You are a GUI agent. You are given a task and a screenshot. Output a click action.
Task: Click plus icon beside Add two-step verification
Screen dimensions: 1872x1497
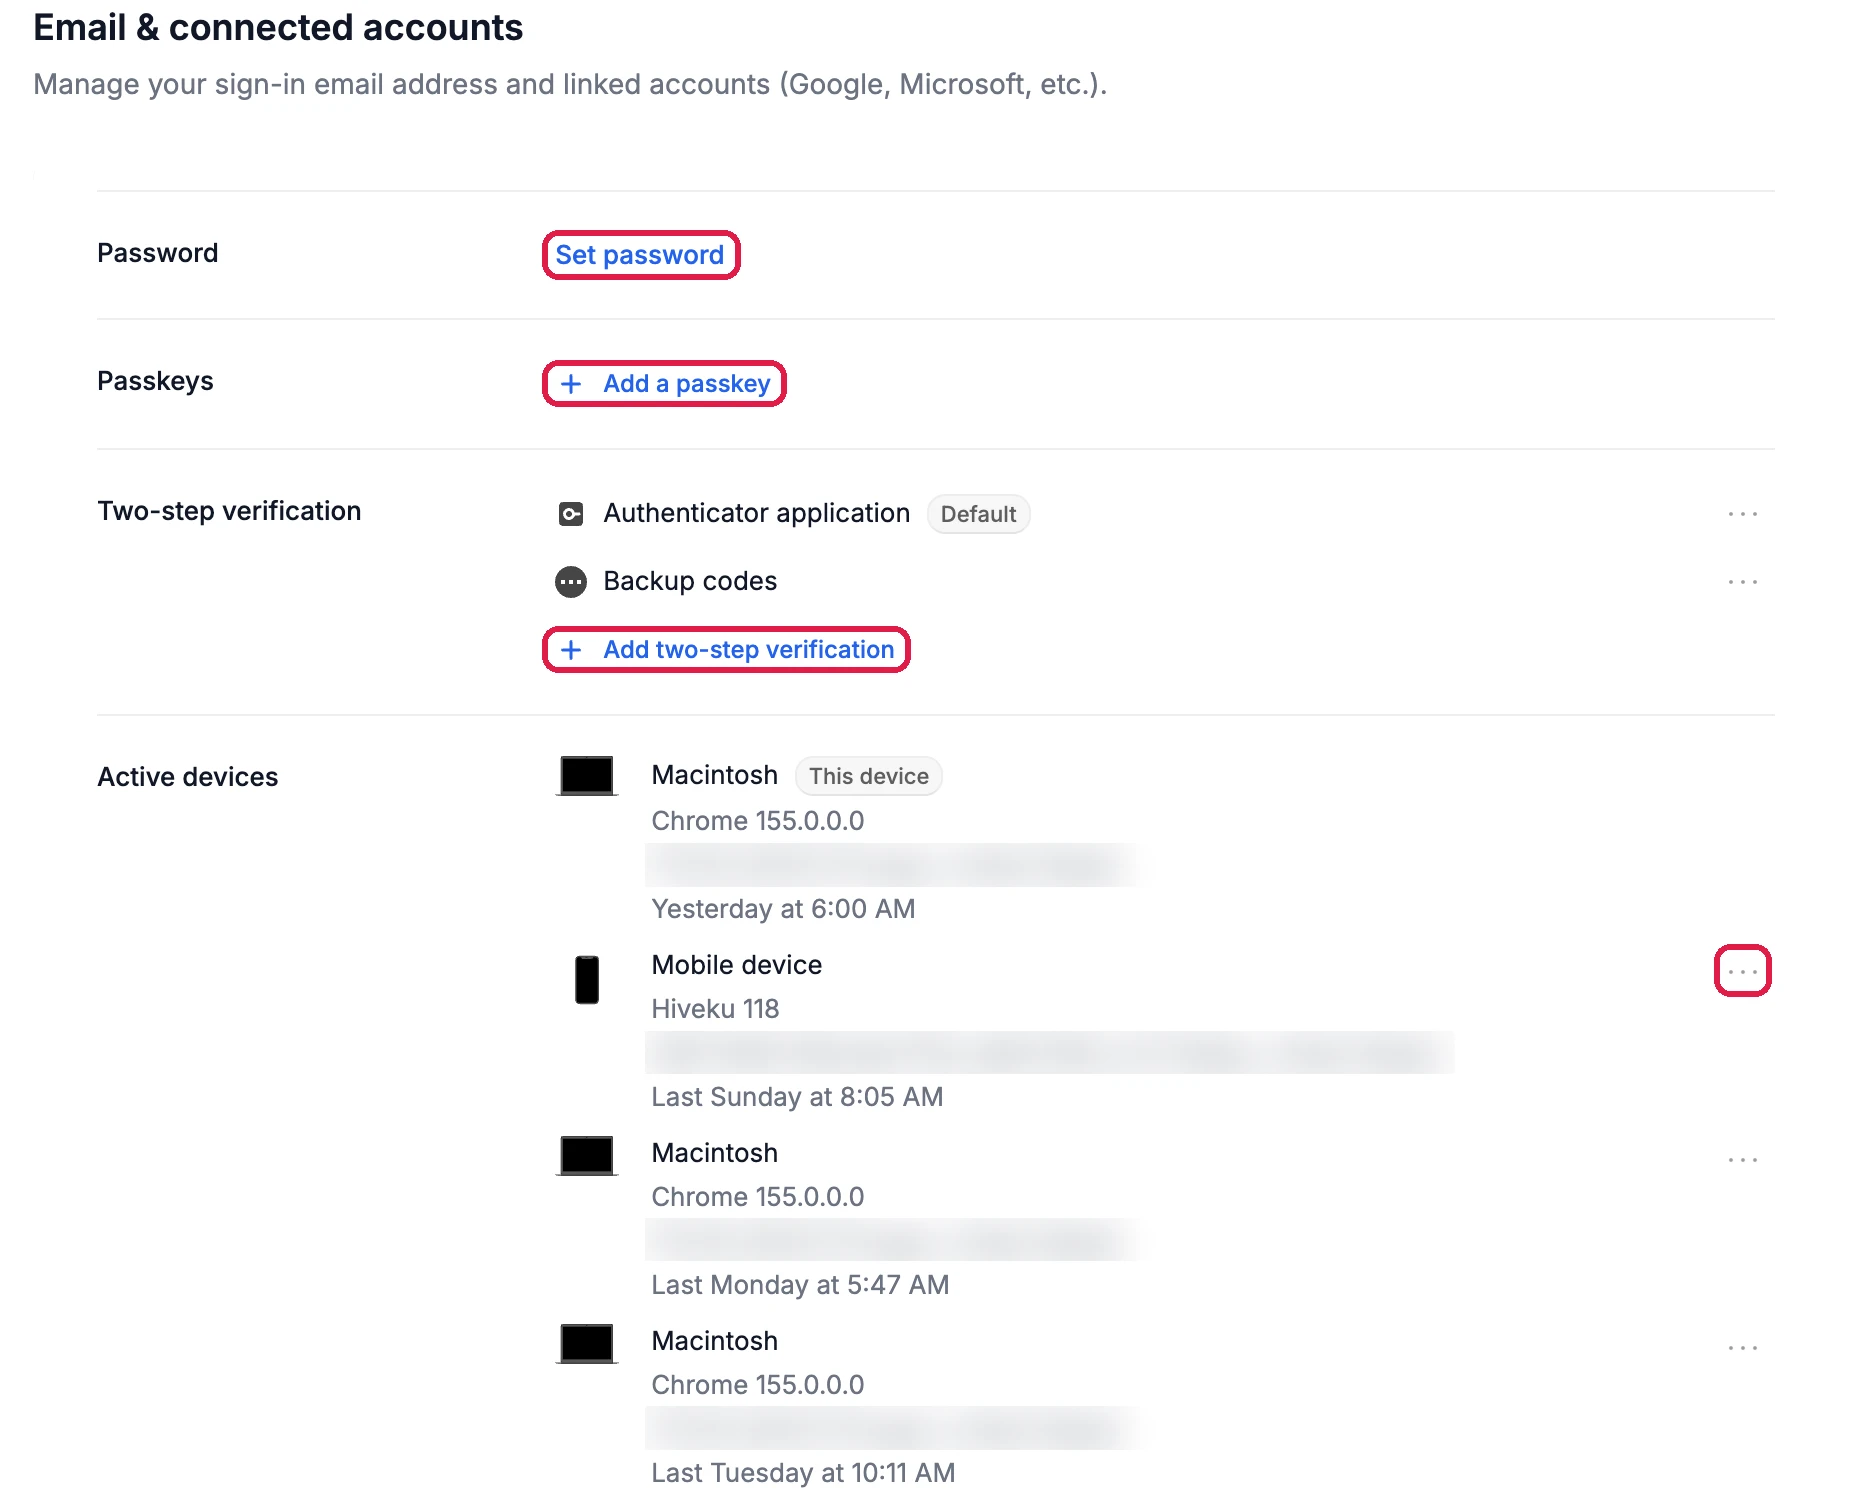pos(571,650)
